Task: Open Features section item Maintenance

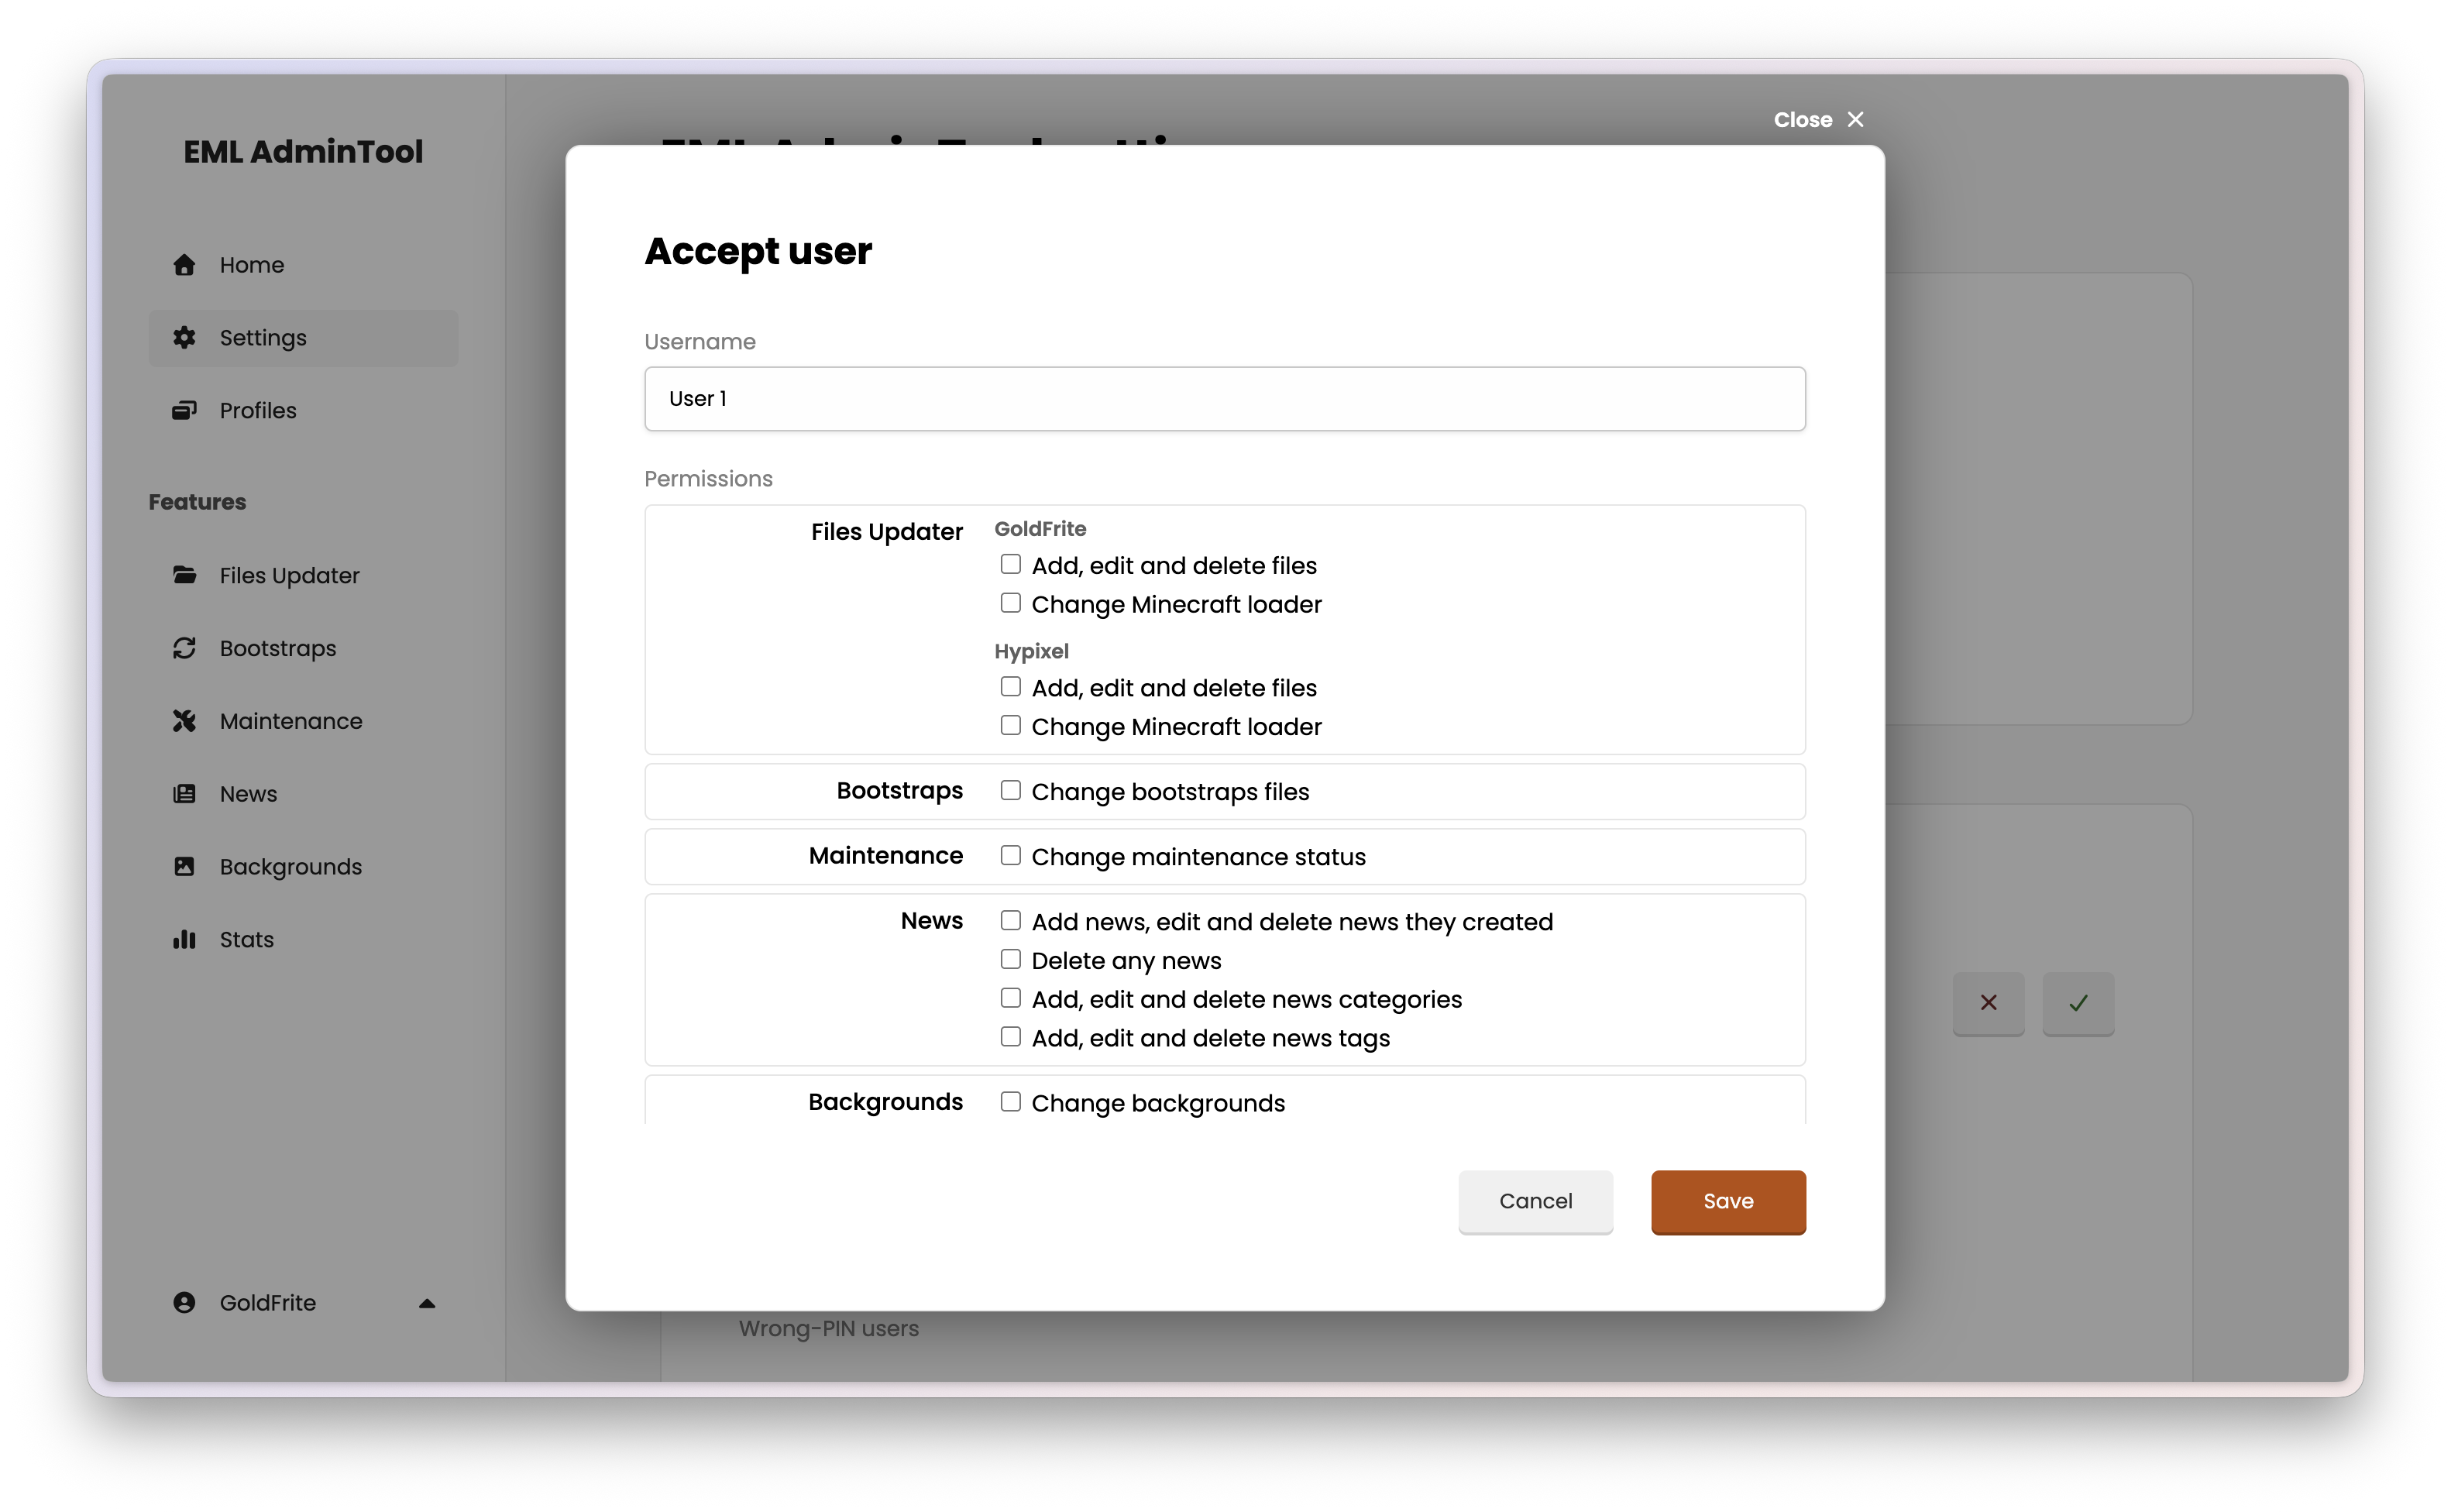Action: tap(291, 720)
